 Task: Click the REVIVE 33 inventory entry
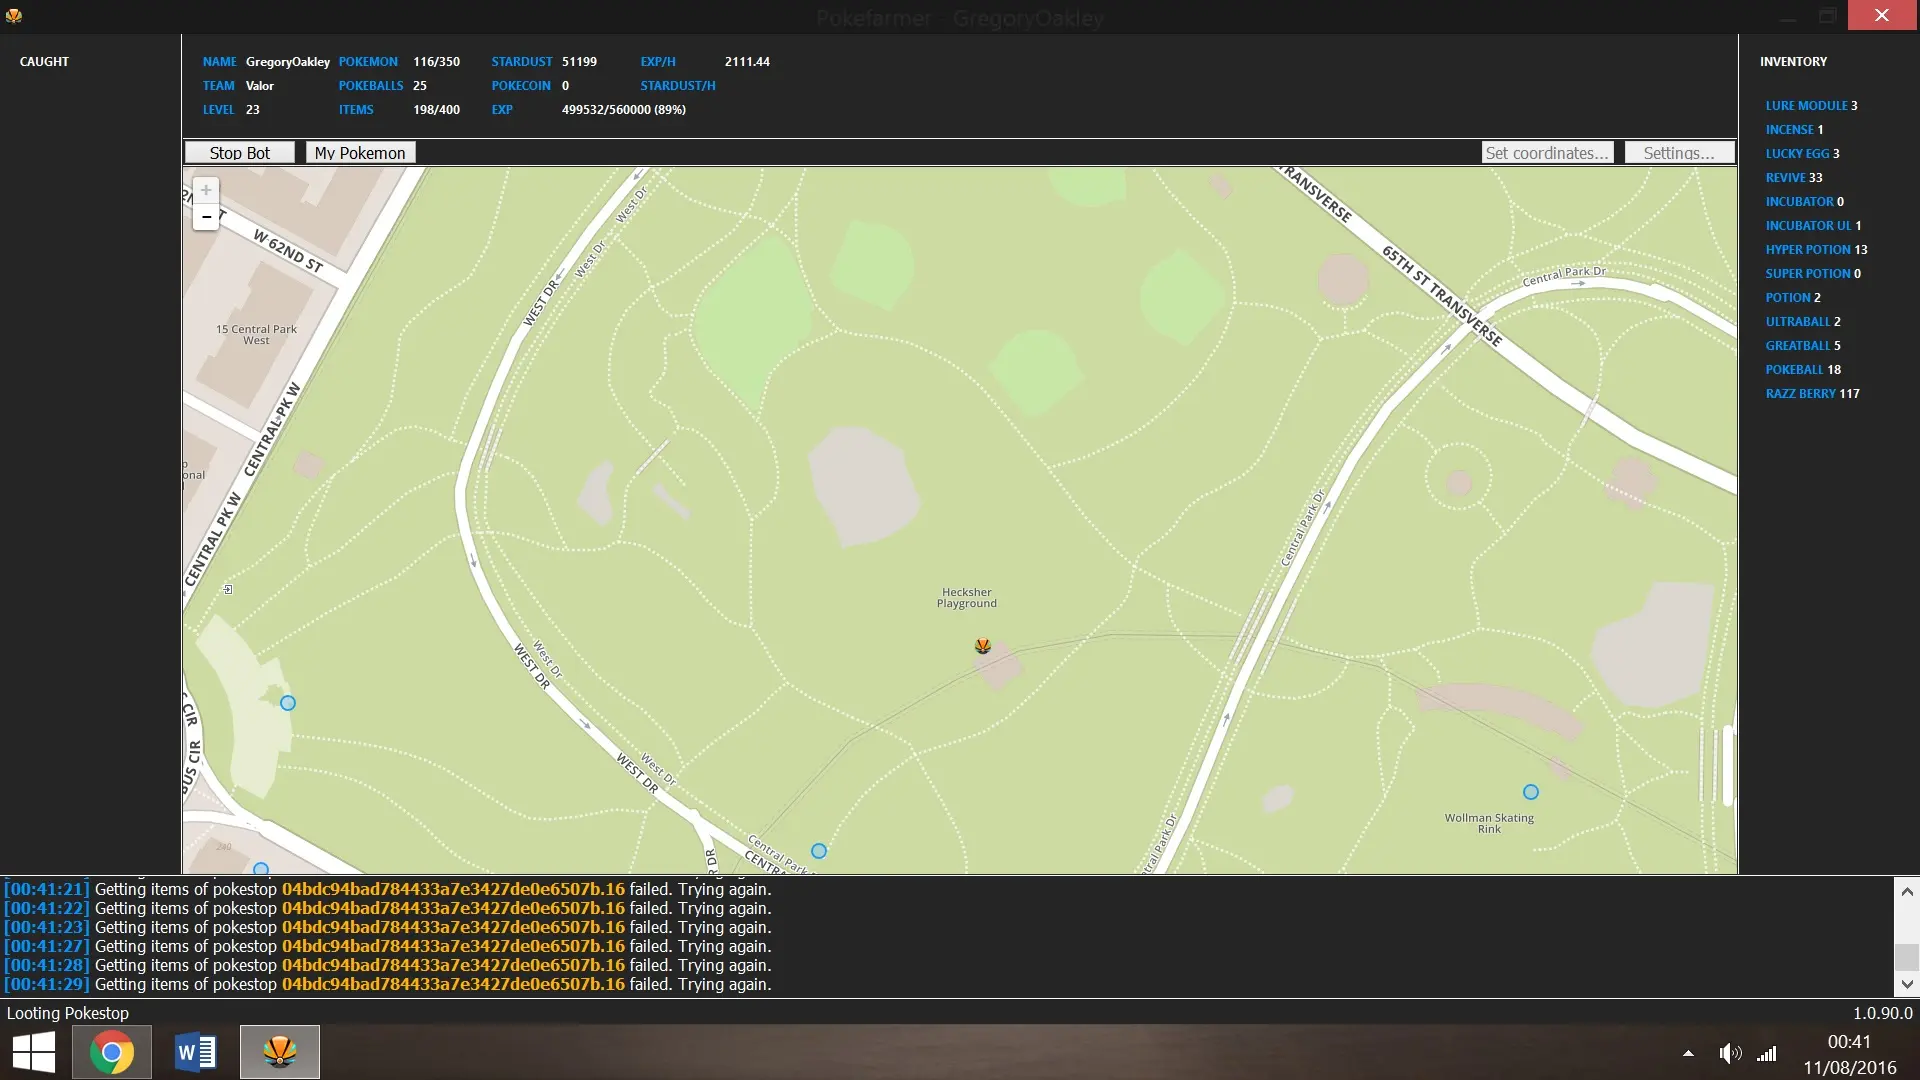point(1794,177)
